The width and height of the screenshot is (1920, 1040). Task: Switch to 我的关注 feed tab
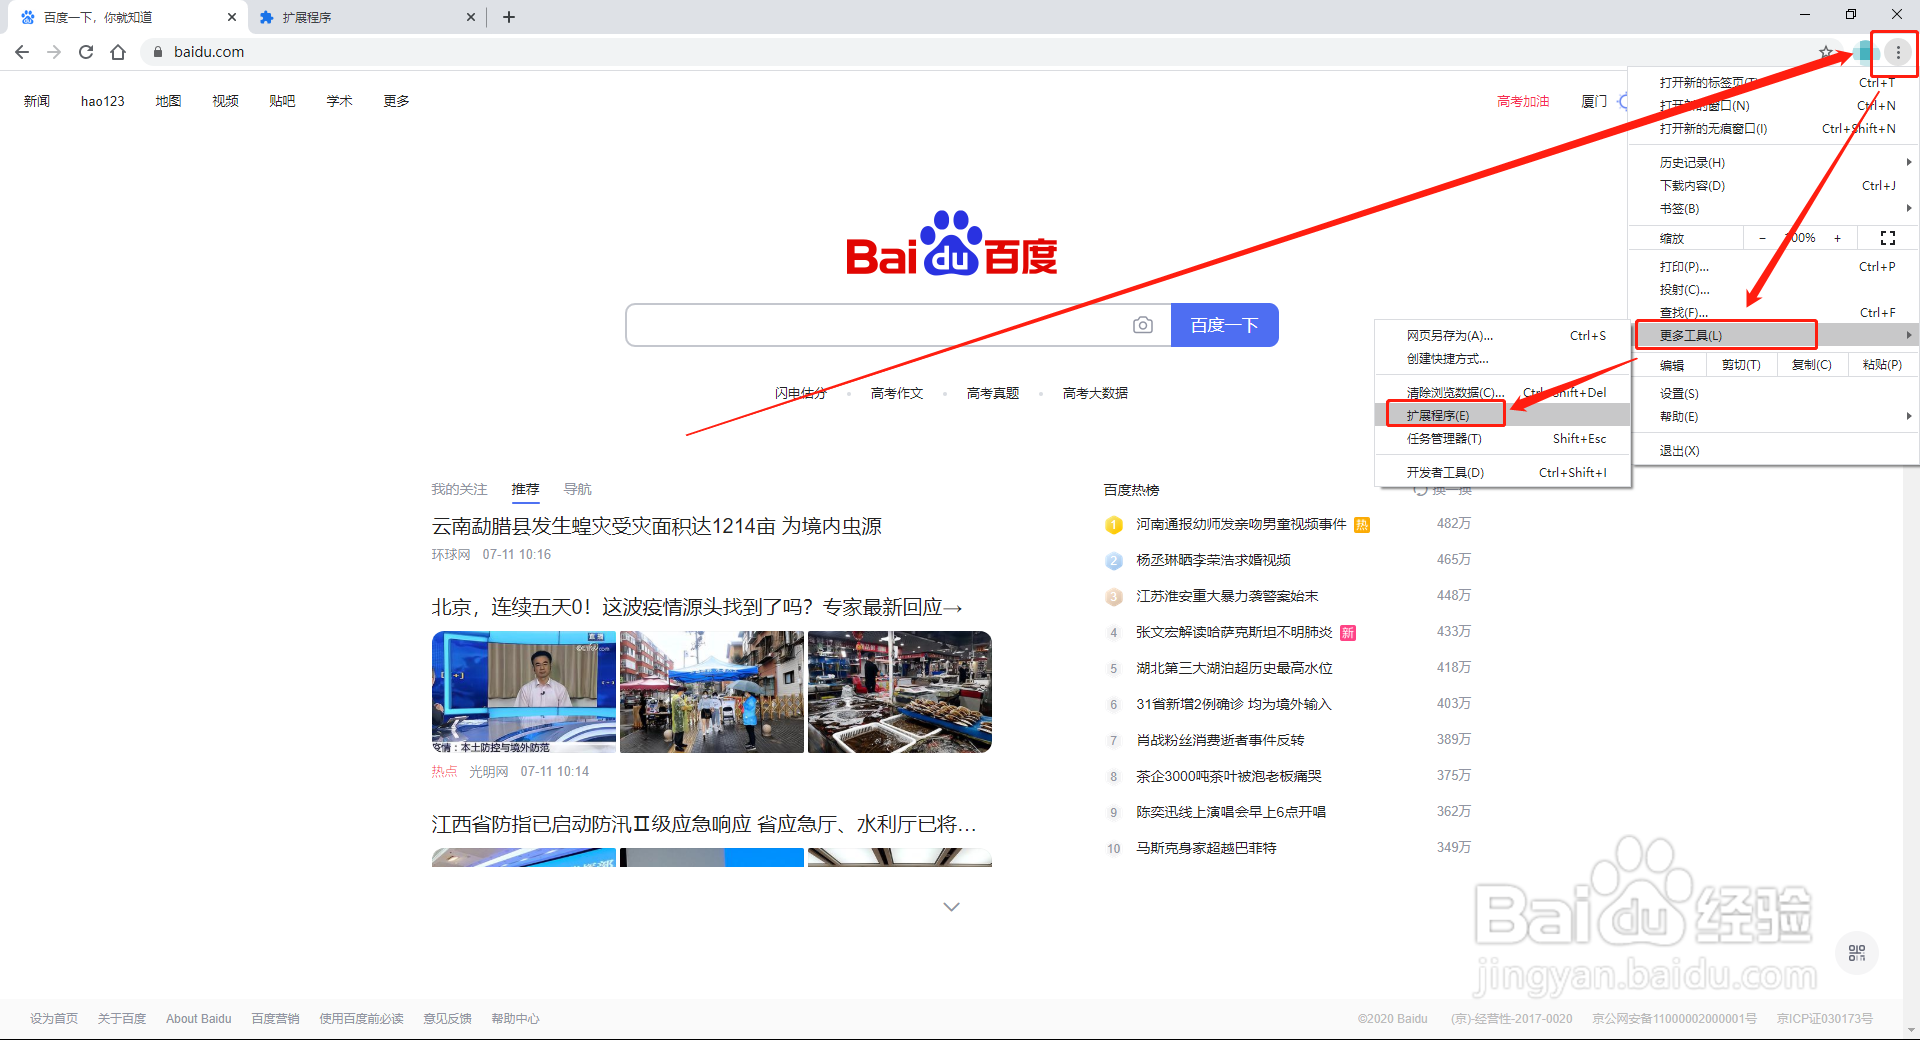coord(459,489)
